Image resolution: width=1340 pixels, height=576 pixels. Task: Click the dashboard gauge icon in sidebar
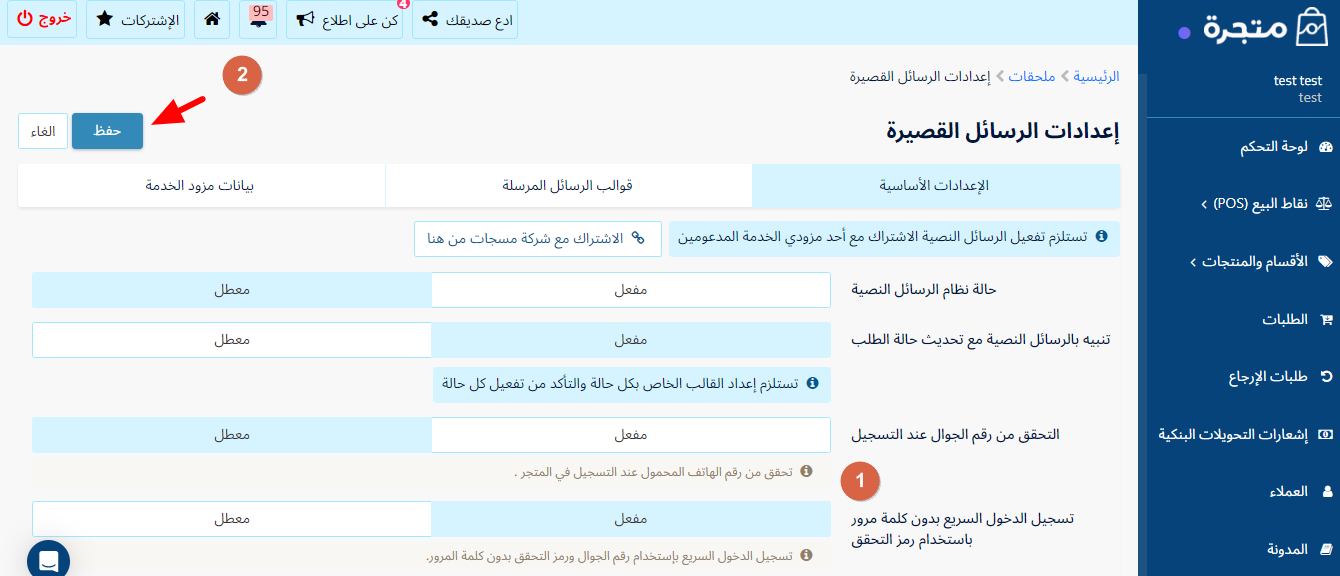click(x=1326, y=147)
